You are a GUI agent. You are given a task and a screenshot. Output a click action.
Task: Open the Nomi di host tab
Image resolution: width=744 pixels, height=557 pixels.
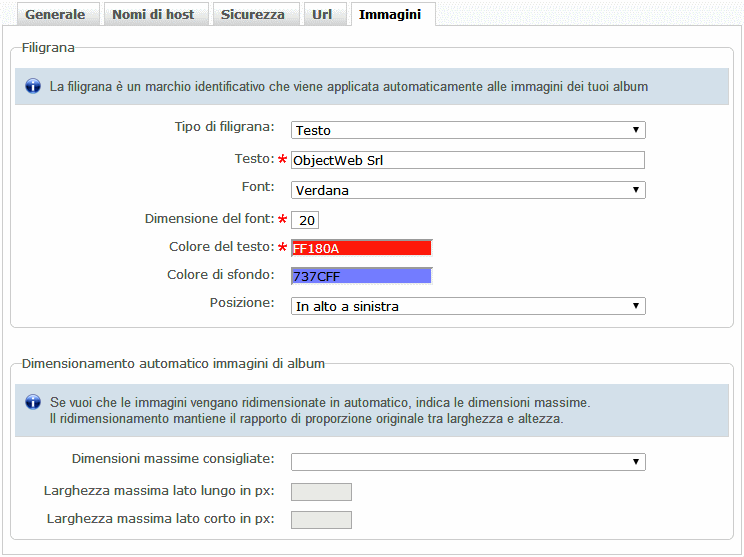153,15
